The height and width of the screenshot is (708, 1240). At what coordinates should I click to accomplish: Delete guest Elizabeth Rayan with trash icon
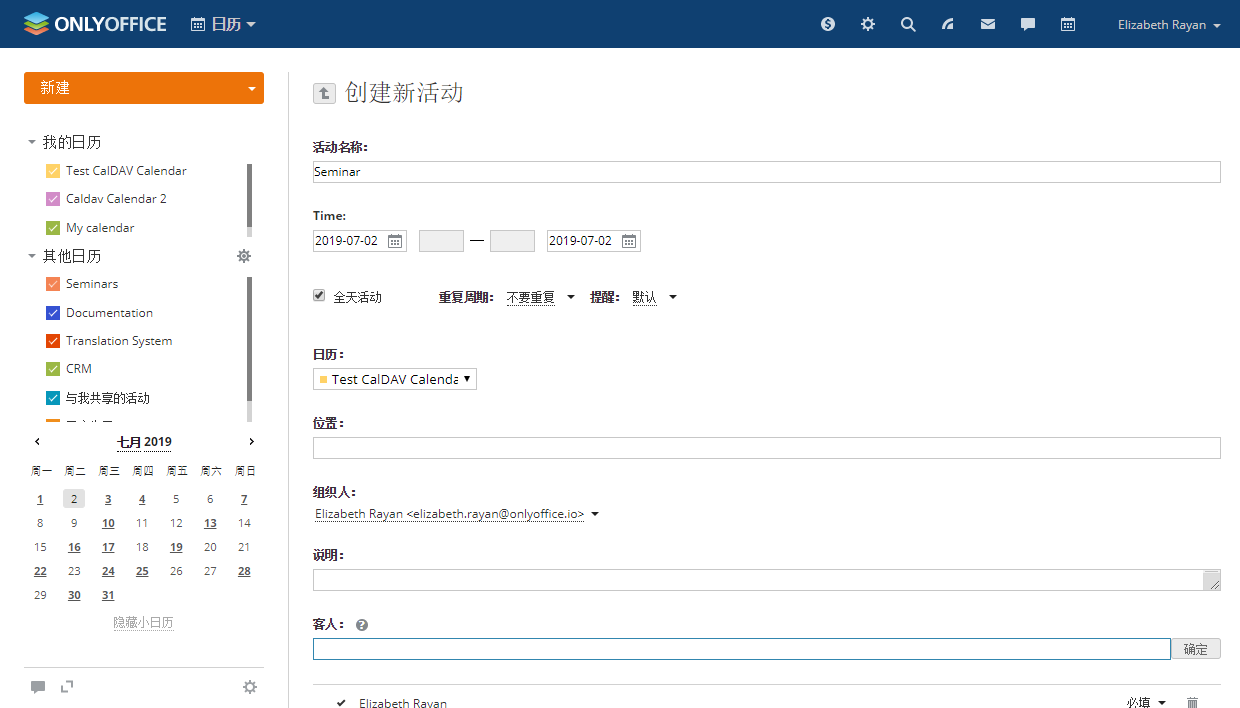point(1192,703)
